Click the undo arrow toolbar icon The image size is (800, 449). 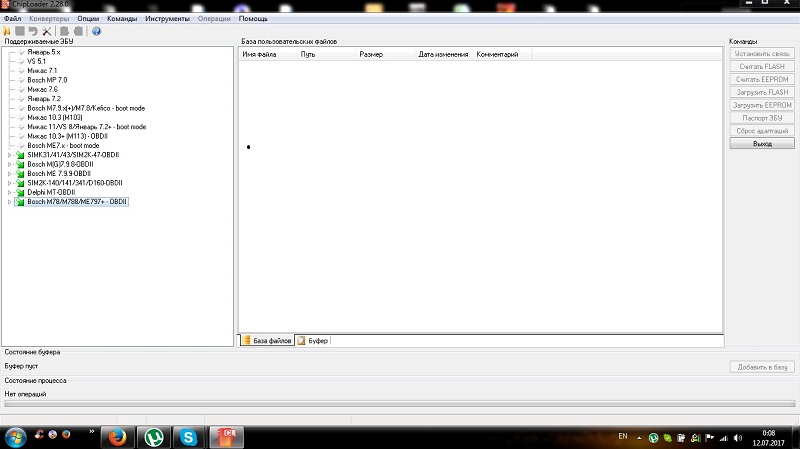coord(32,31)
